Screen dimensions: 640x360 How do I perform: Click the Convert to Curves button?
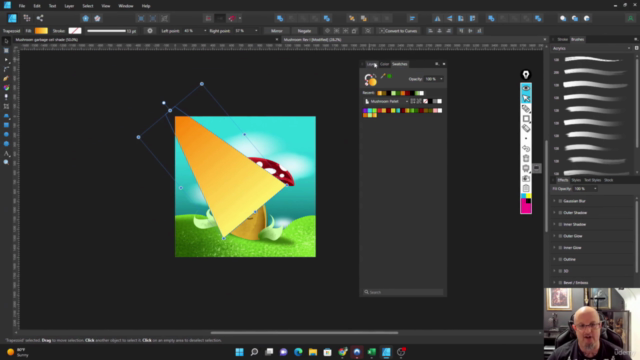[x=398, y=31]
